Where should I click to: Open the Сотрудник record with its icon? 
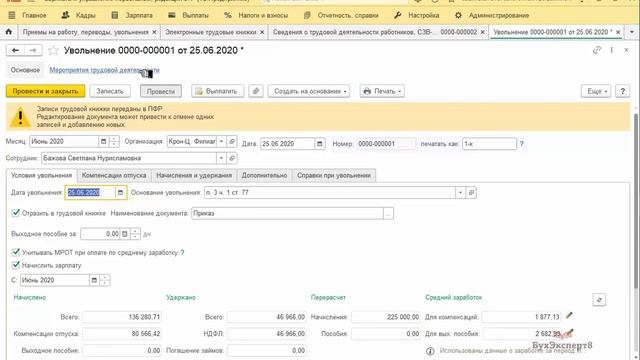[x=232, y=158]
